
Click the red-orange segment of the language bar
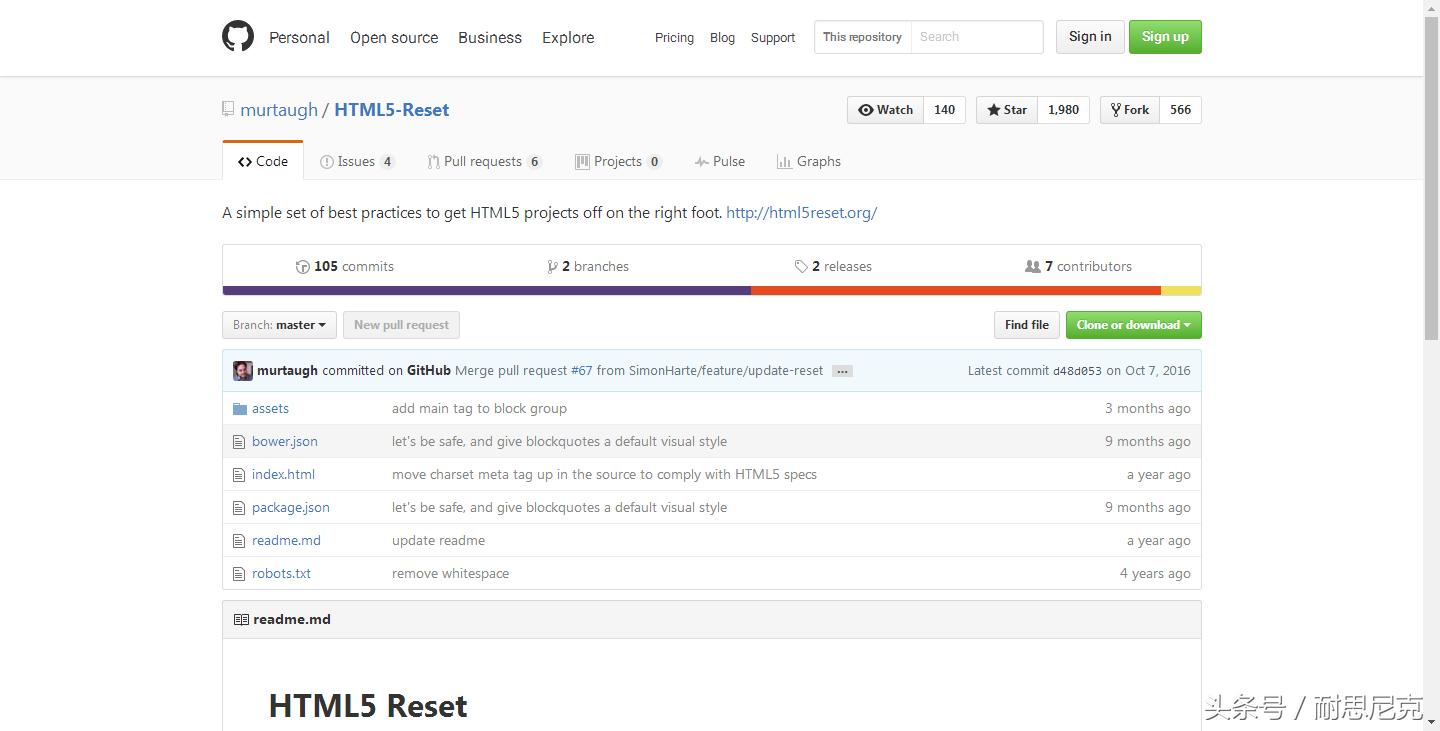click(x=956, y=291)
